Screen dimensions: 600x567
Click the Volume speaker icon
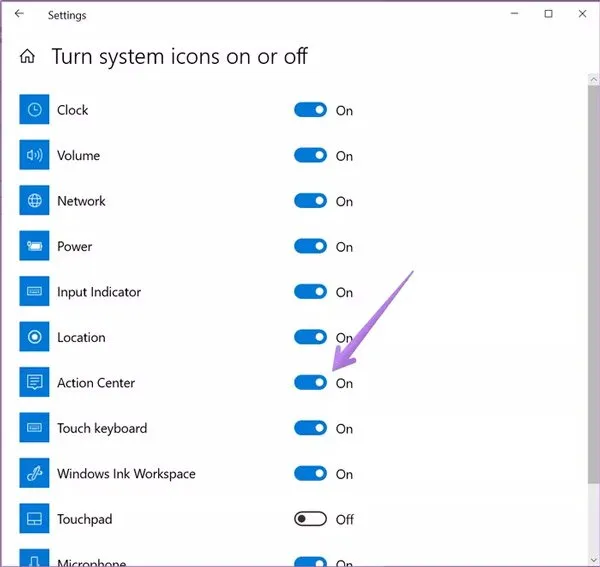click(x=35, y=156)
